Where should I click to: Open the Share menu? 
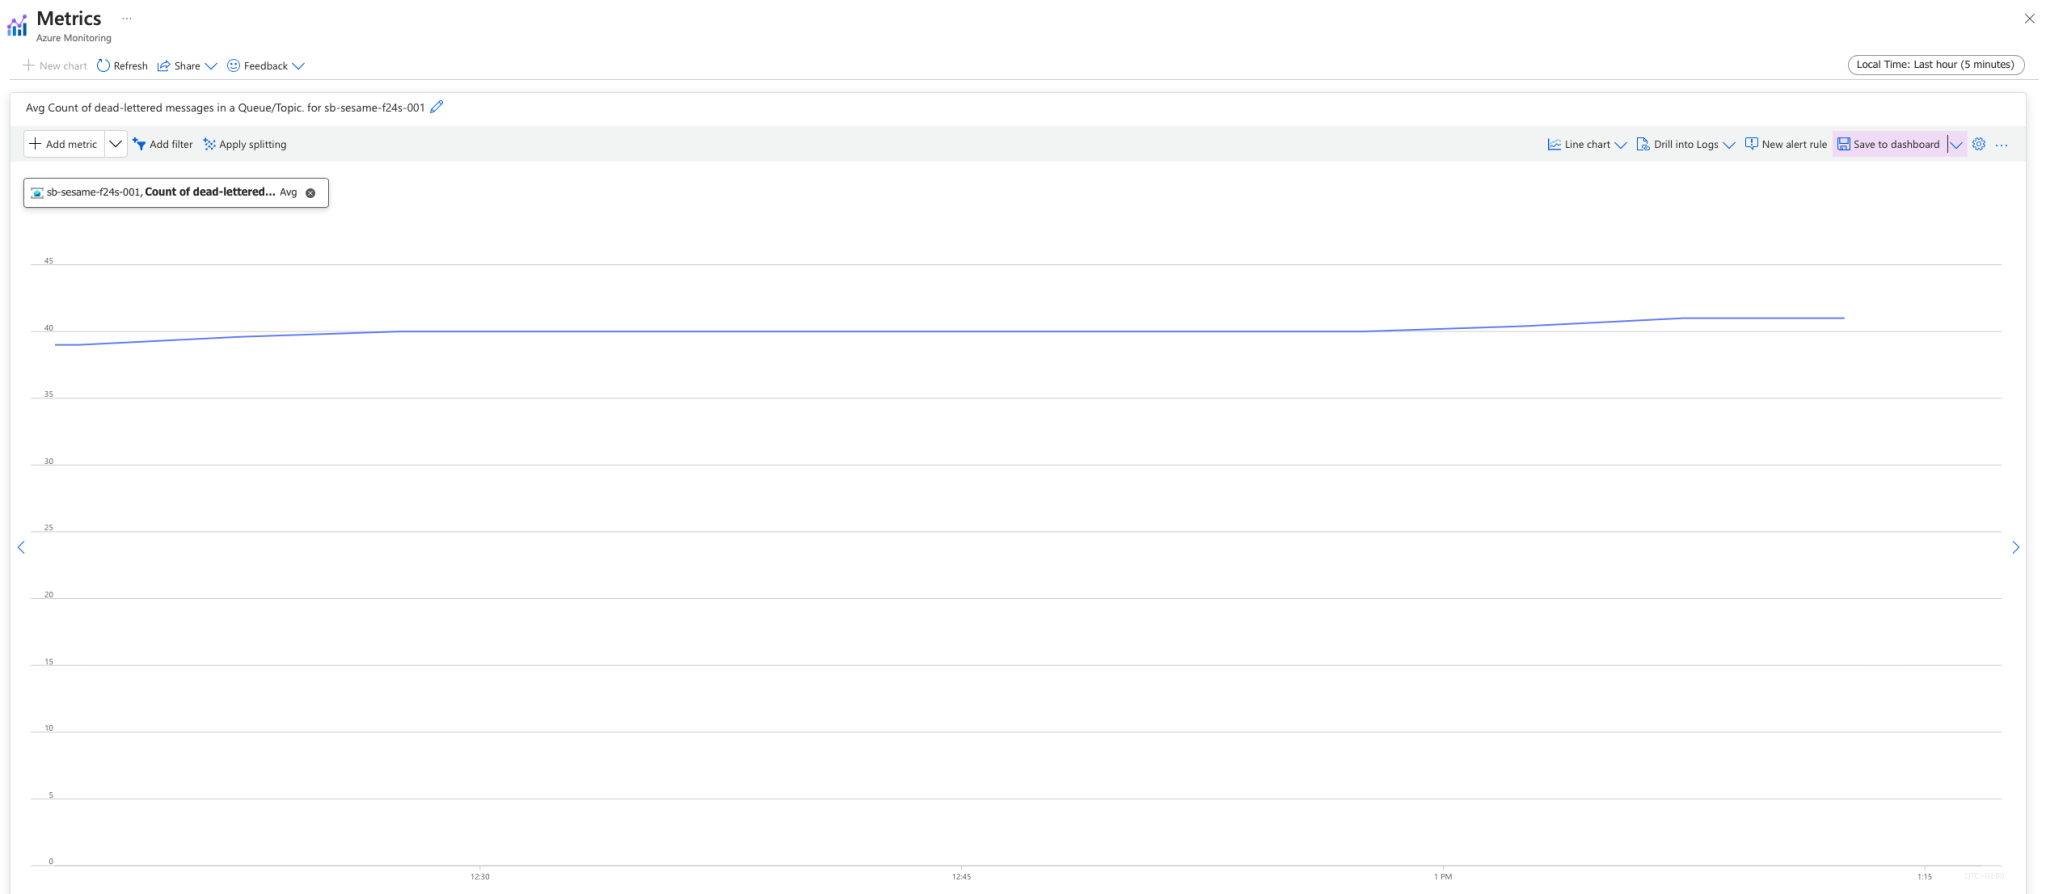pyautogui.click(x=186, y=65)
